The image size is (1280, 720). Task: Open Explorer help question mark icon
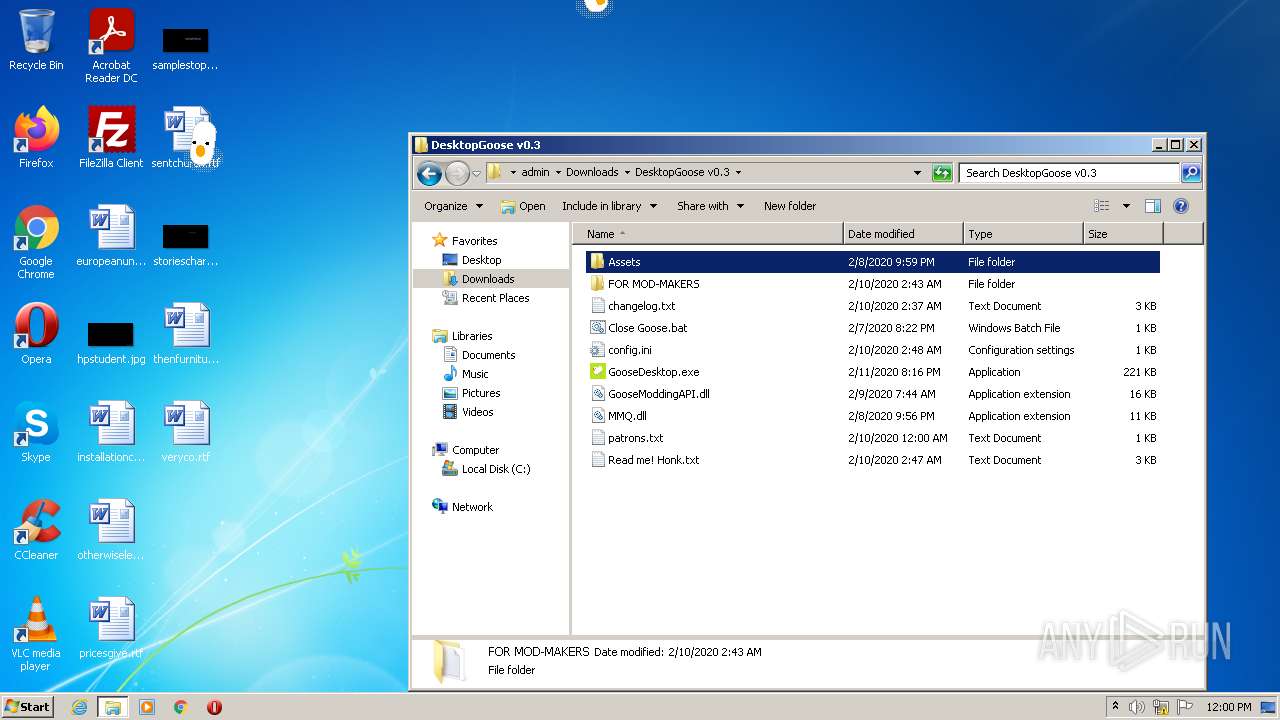[x=1180, y=206]
